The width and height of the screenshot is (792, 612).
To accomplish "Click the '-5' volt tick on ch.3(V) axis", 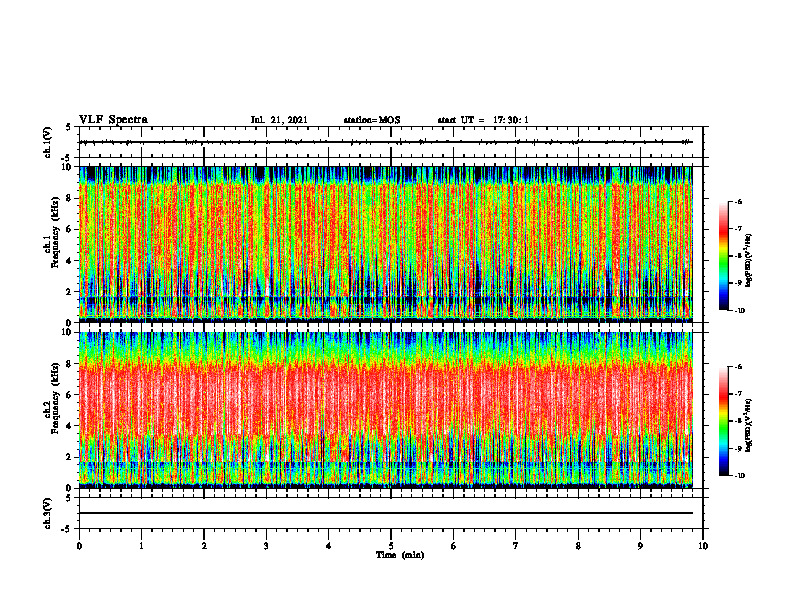I will [68, 529].
